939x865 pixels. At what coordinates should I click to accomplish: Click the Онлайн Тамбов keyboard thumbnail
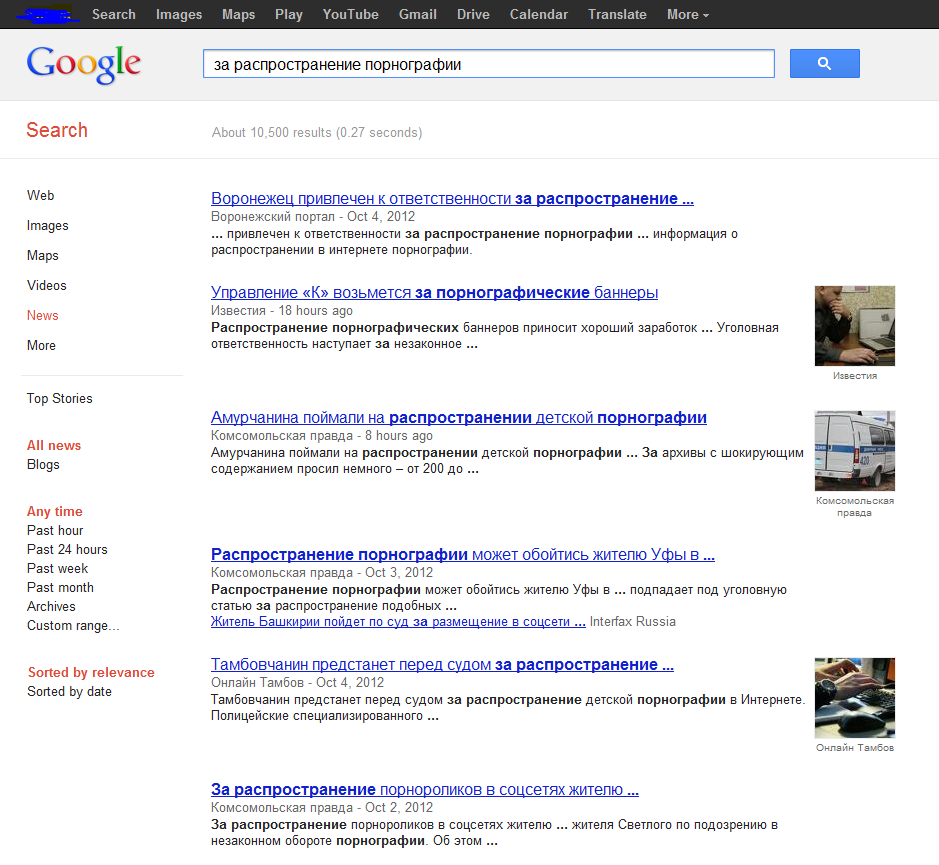855,698
